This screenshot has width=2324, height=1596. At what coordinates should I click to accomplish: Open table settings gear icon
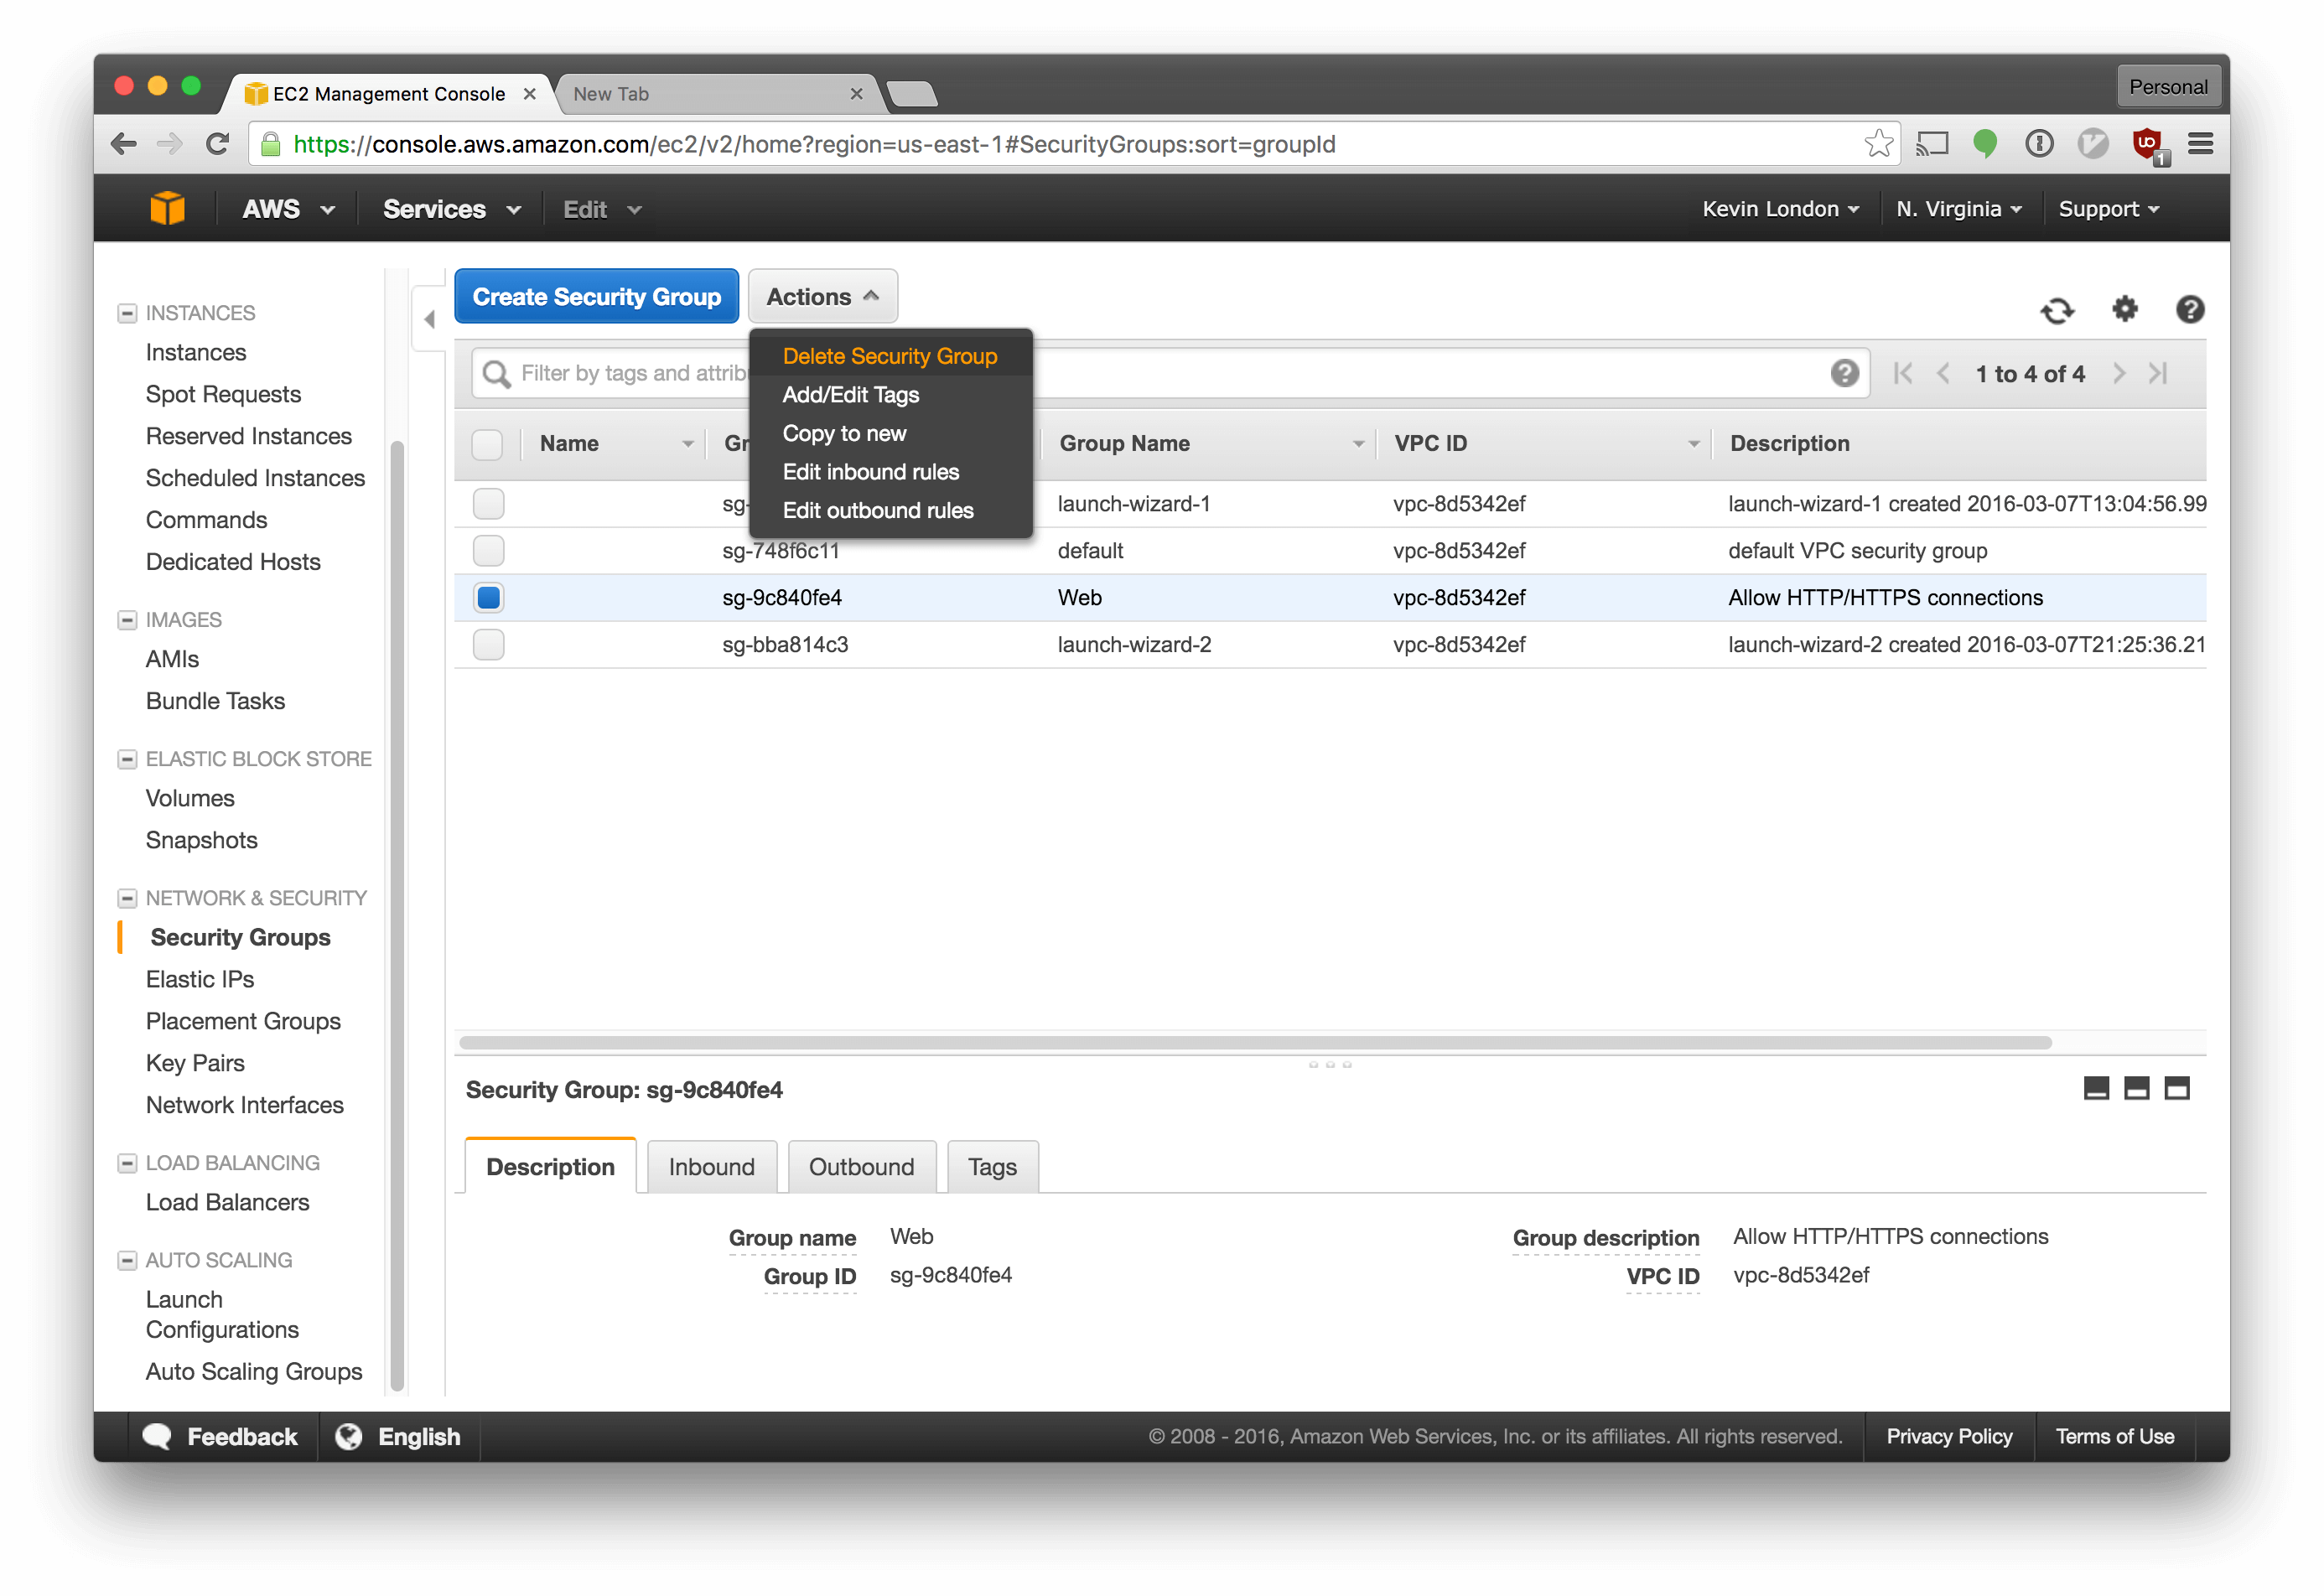[2124, 309]
